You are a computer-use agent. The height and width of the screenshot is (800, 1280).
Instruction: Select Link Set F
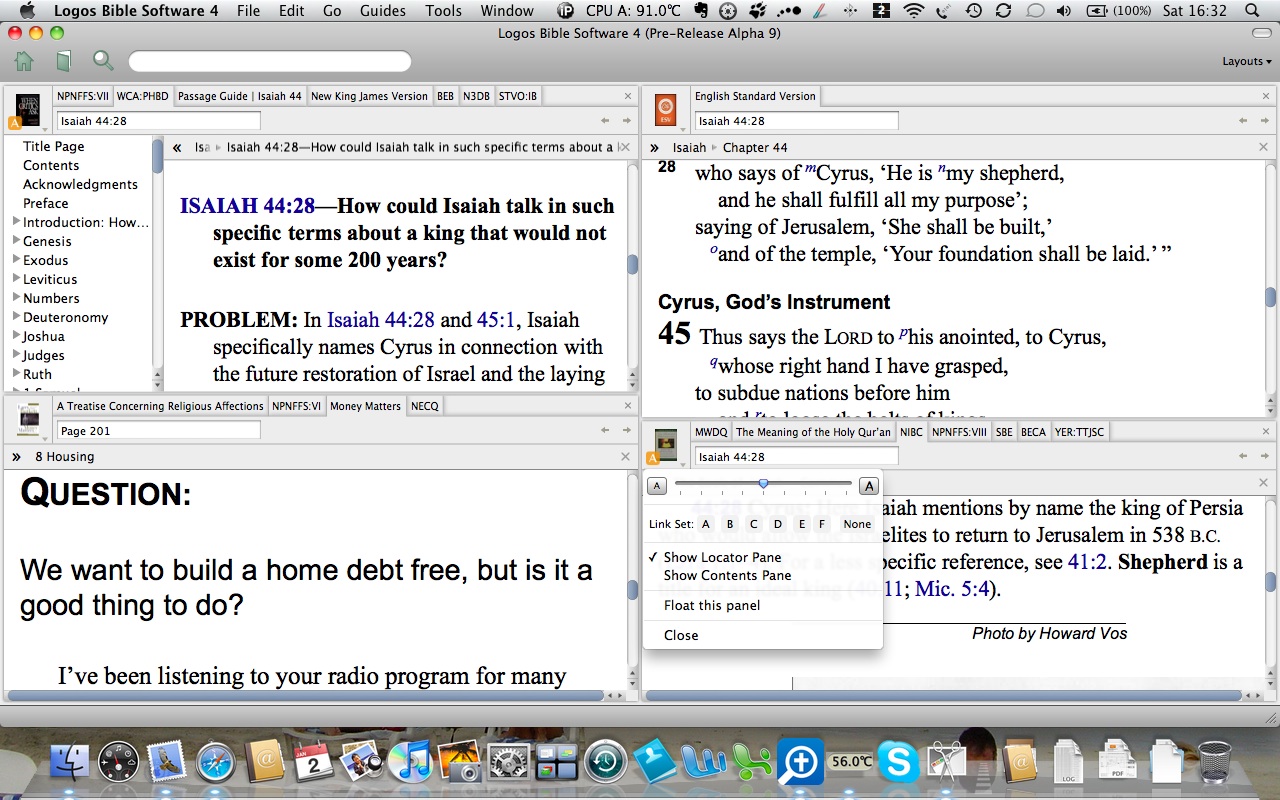[x=822, y=524]
